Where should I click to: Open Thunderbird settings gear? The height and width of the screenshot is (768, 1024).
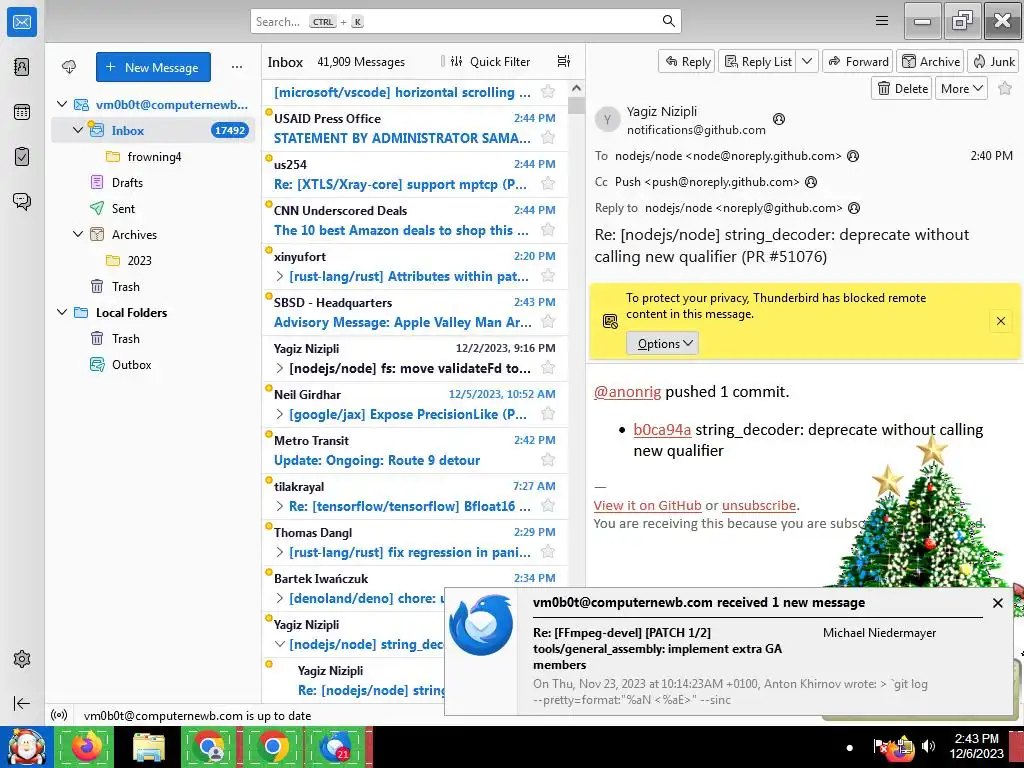pos(22,659)
